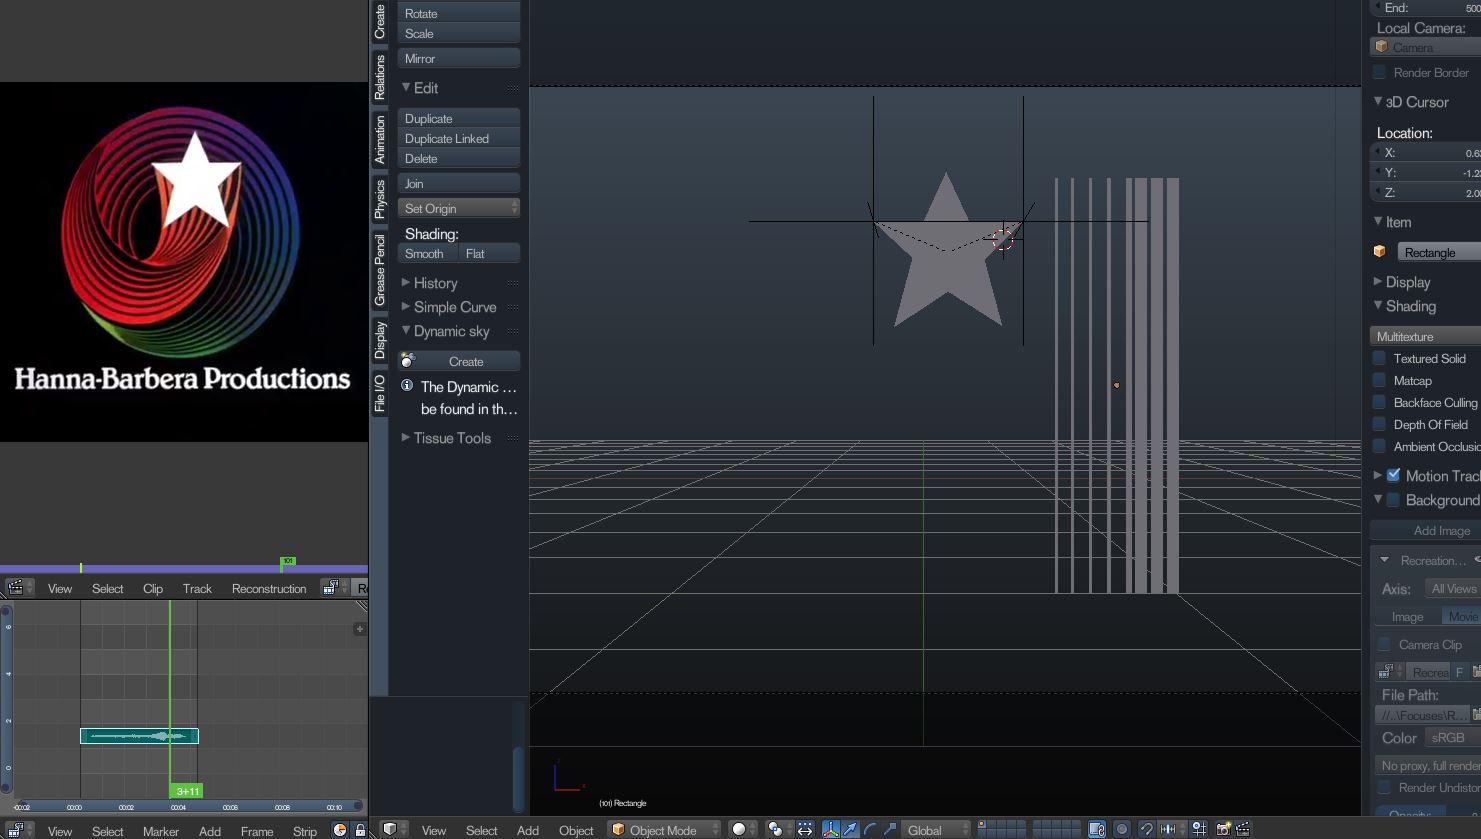Select the Rotate manipulator icon
Screen dimensions: 1481x839
pyautogui.click(x=868, y=829)
